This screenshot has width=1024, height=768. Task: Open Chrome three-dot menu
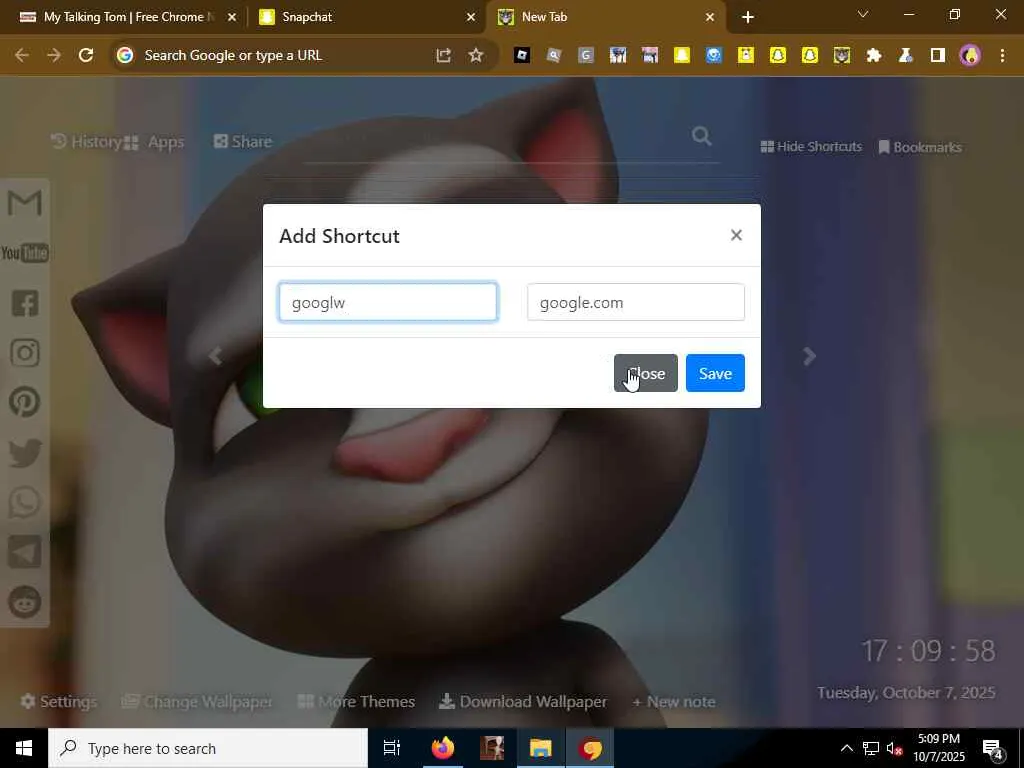click(x=1002, y=56)
